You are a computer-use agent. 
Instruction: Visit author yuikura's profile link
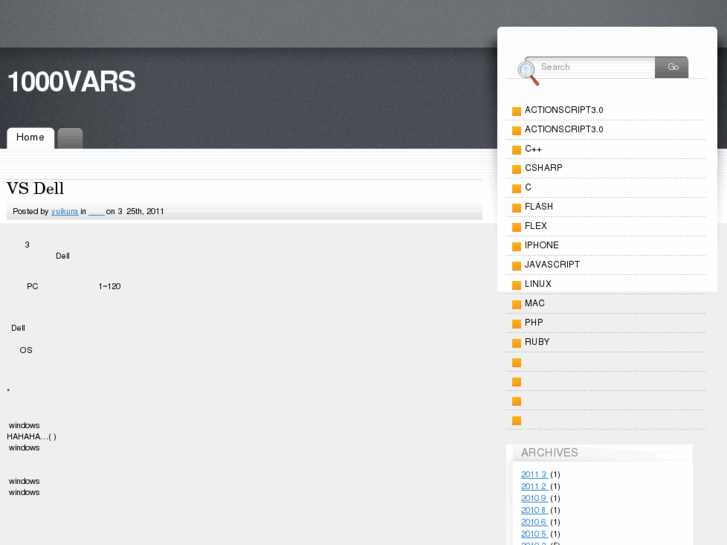click(64, 212)
